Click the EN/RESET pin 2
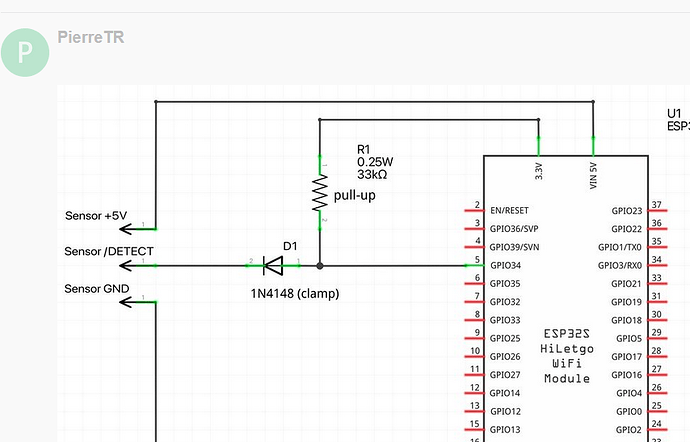Screen dimensions: 690x442 tap(474, 210)
